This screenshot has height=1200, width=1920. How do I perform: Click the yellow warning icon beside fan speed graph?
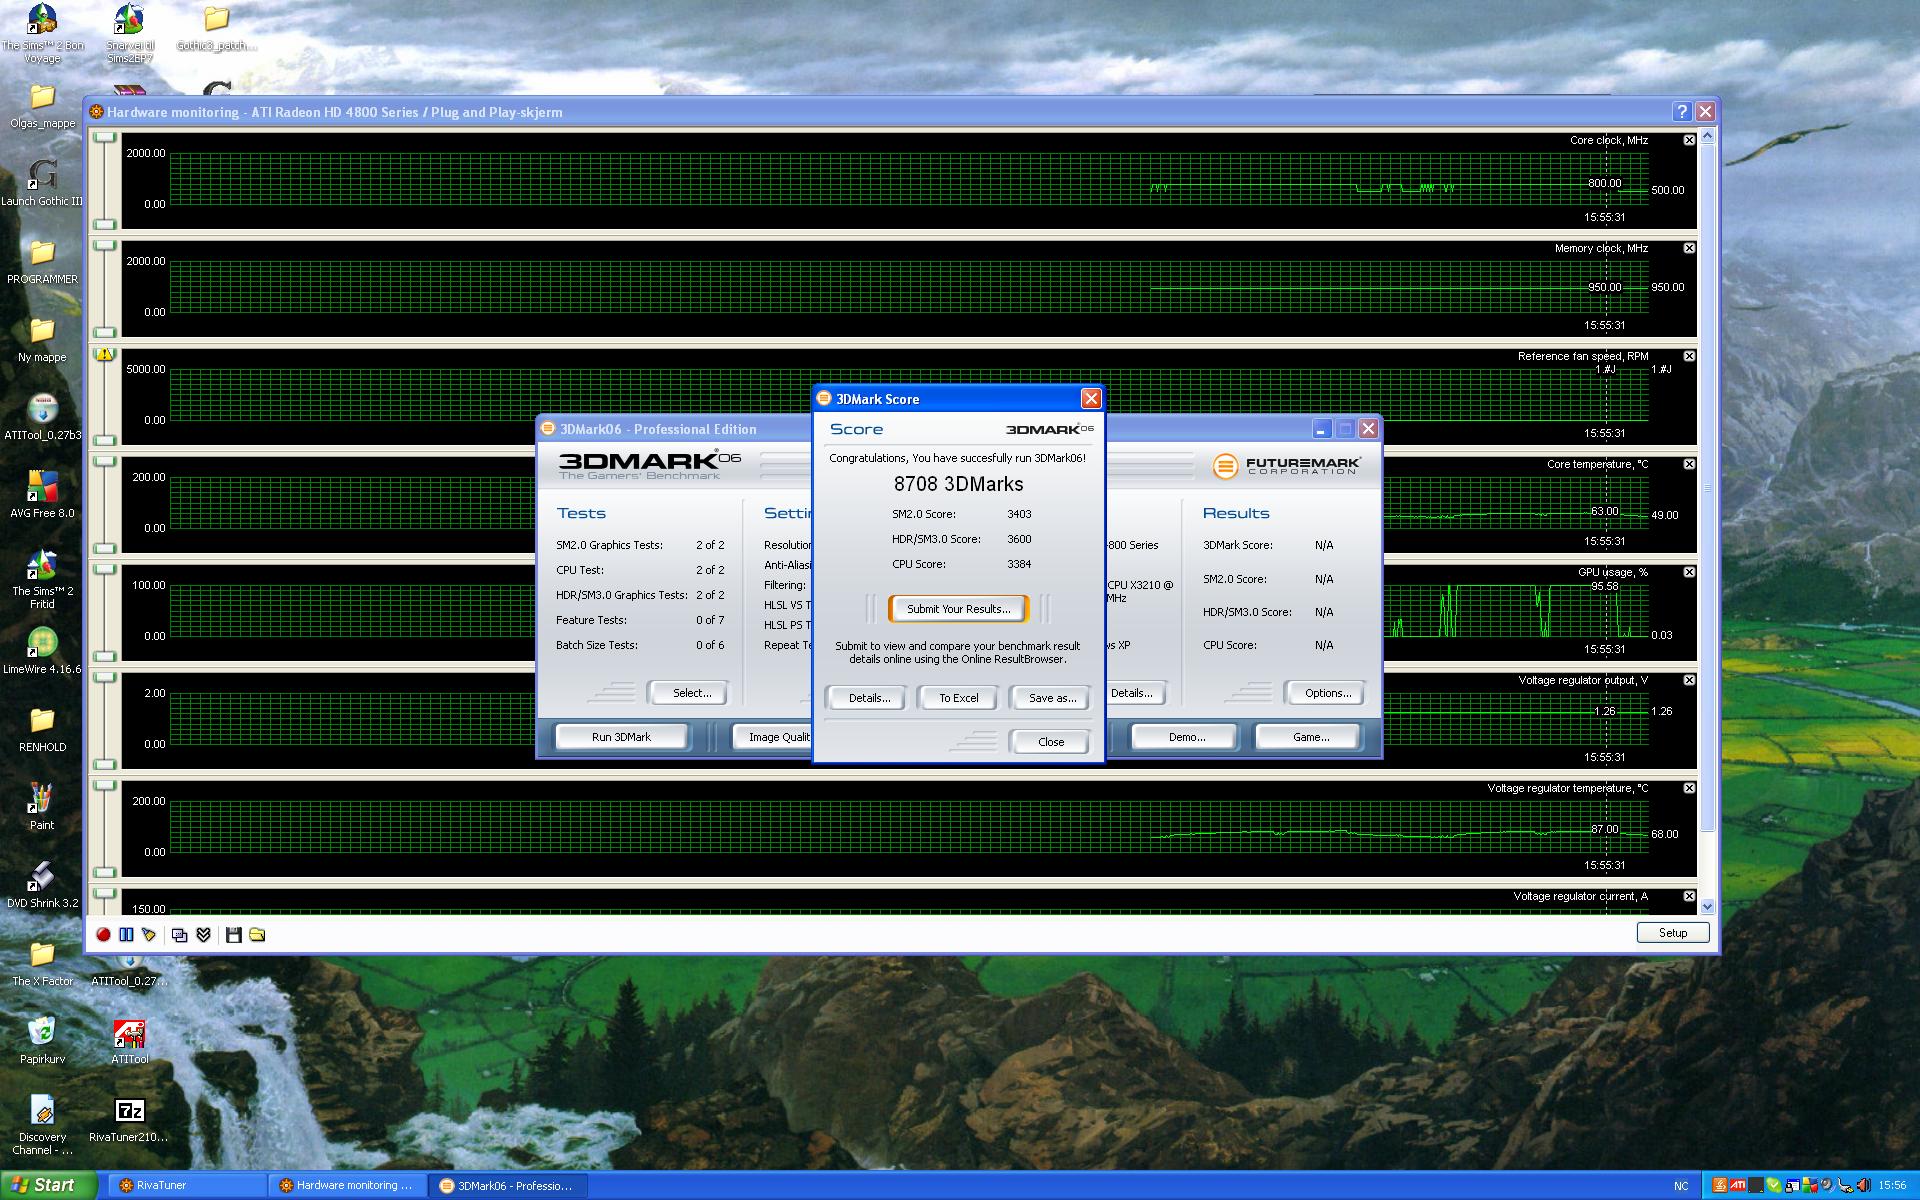click(x=104, y=354)
